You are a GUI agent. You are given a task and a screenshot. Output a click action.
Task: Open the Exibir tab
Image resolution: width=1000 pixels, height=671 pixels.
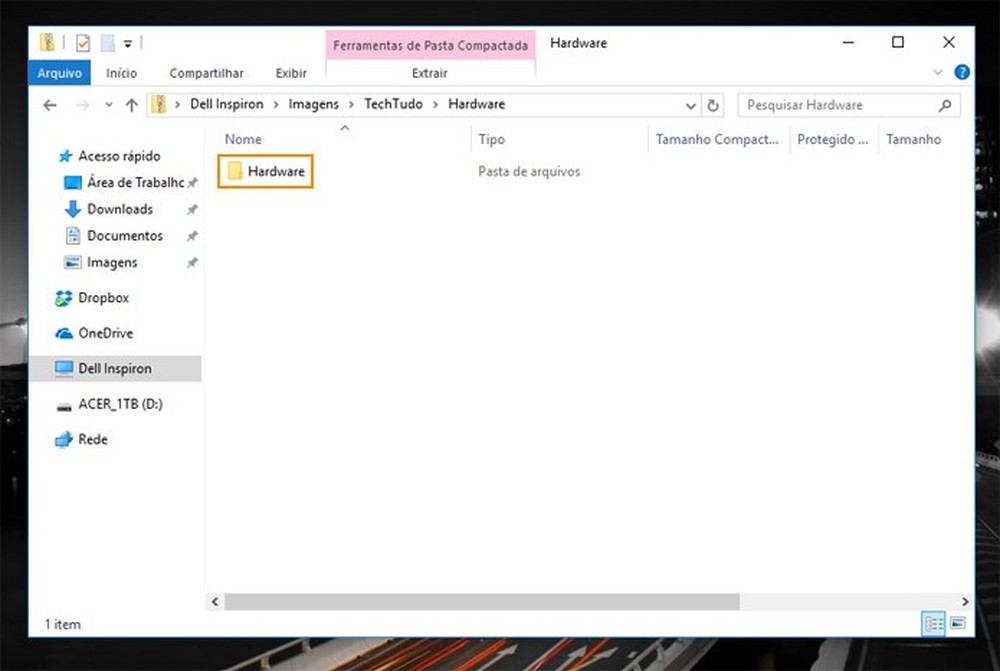(x=291, y=73)
